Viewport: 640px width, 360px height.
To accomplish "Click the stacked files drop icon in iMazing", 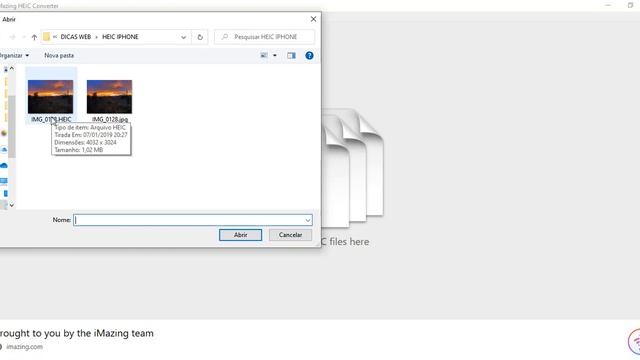I will (353, 167).
